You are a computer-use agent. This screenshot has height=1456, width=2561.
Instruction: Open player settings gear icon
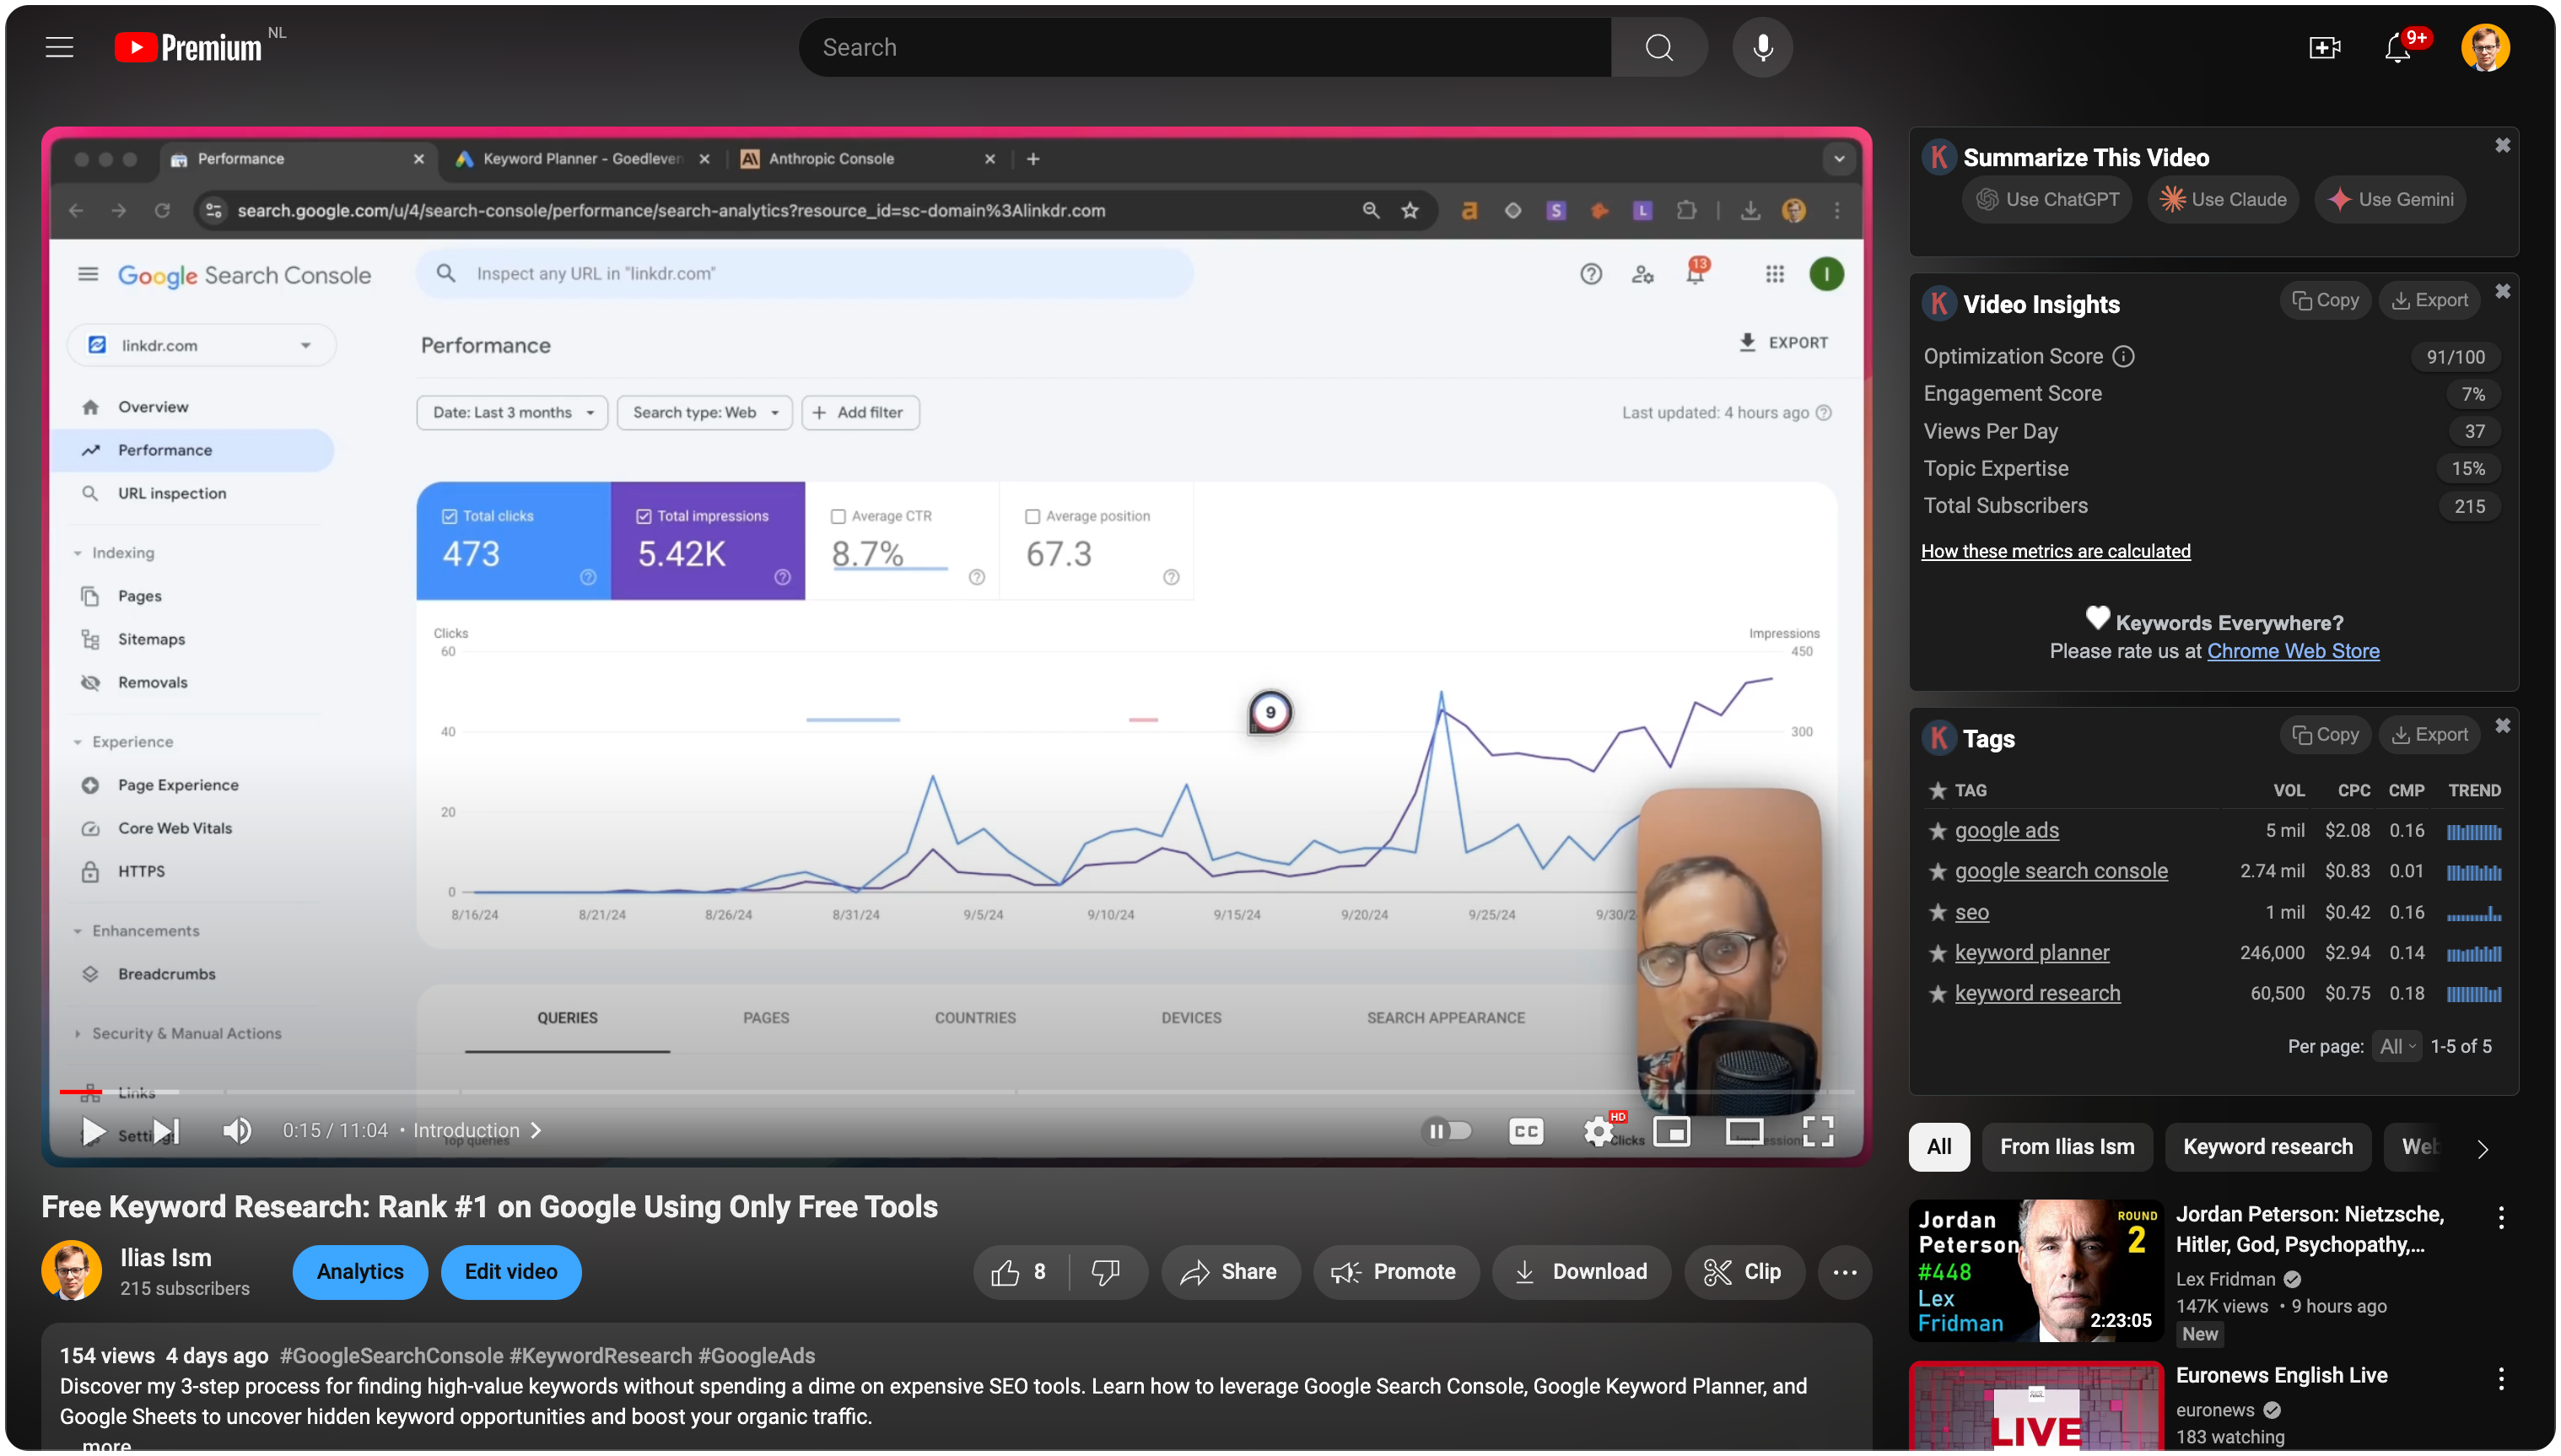pyautogui.click(x=1598, y=1131)
